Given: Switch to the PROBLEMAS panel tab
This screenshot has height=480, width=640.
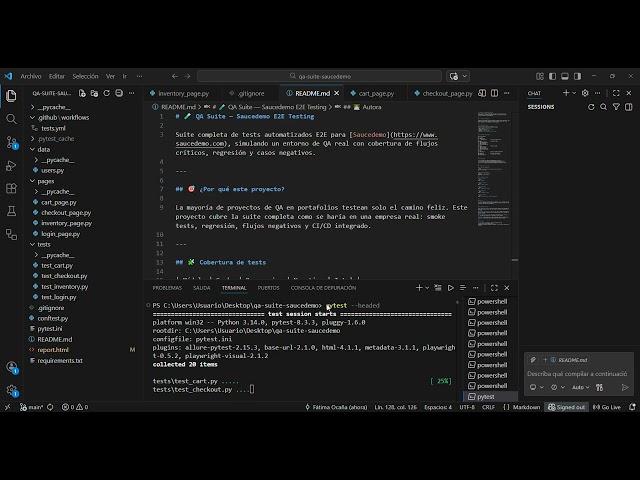Looking at the screenshot, I should click(x=167, y=288).
